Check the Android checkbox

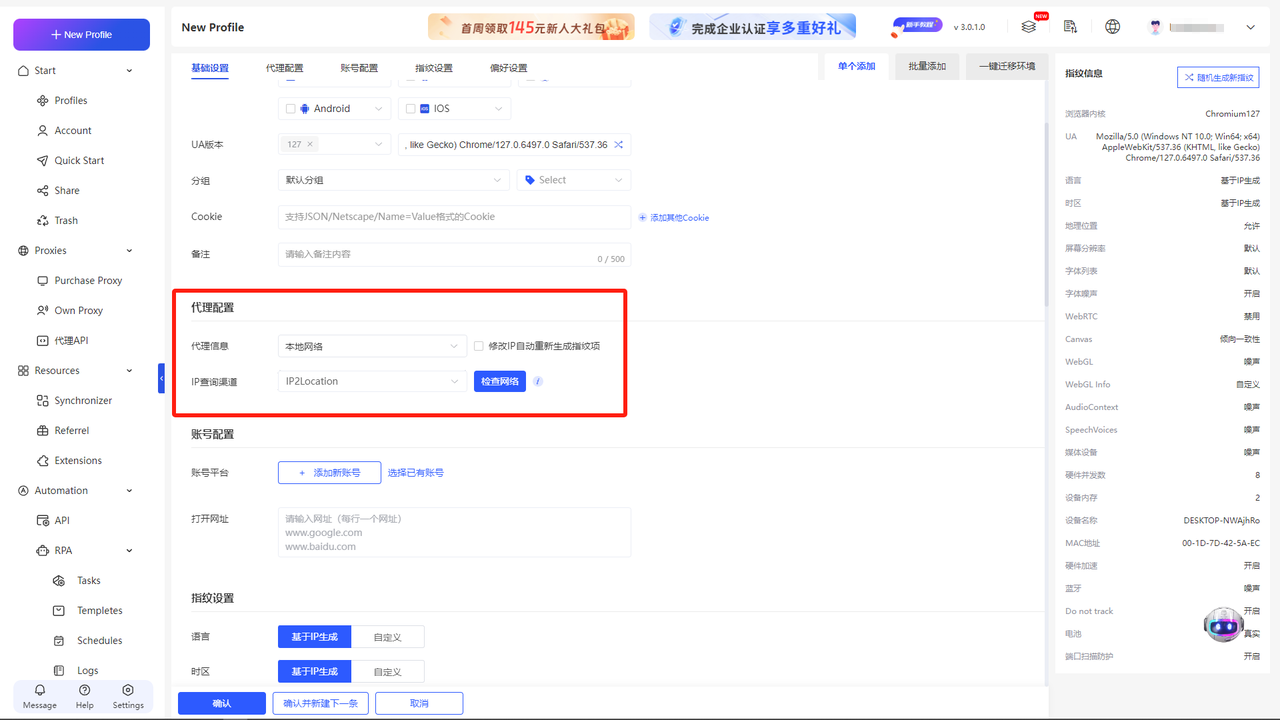point(290,108)
